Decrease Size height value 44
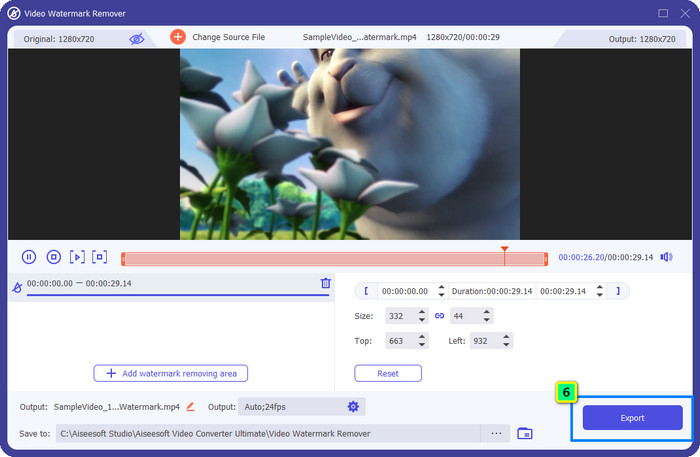The height and width of the screenshot is (457, 700). tap(487, 320)
